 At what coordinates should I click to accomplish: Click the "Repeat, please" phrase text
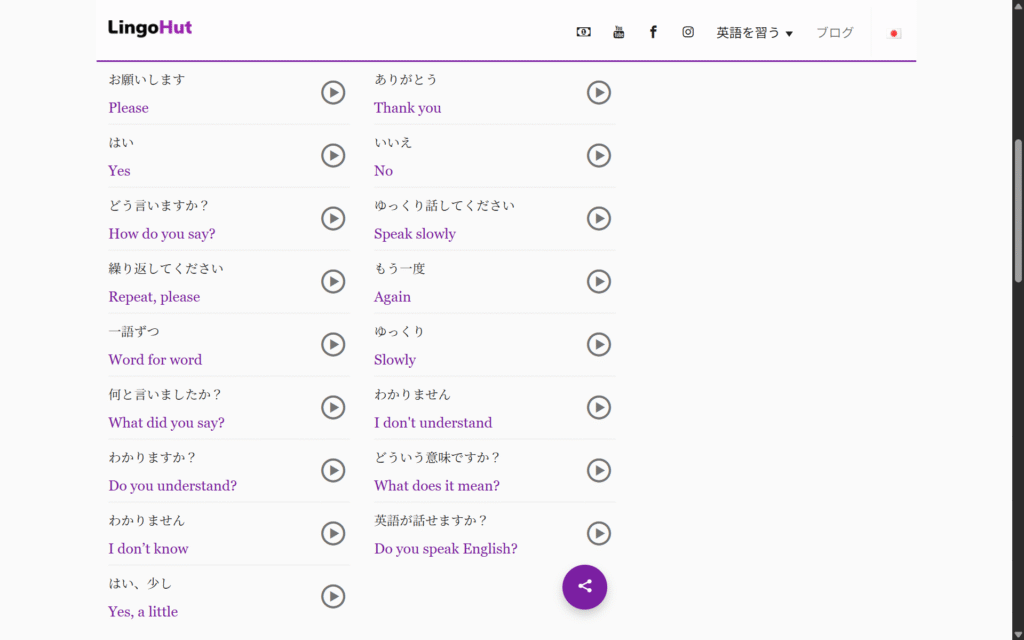coord(154,297)
